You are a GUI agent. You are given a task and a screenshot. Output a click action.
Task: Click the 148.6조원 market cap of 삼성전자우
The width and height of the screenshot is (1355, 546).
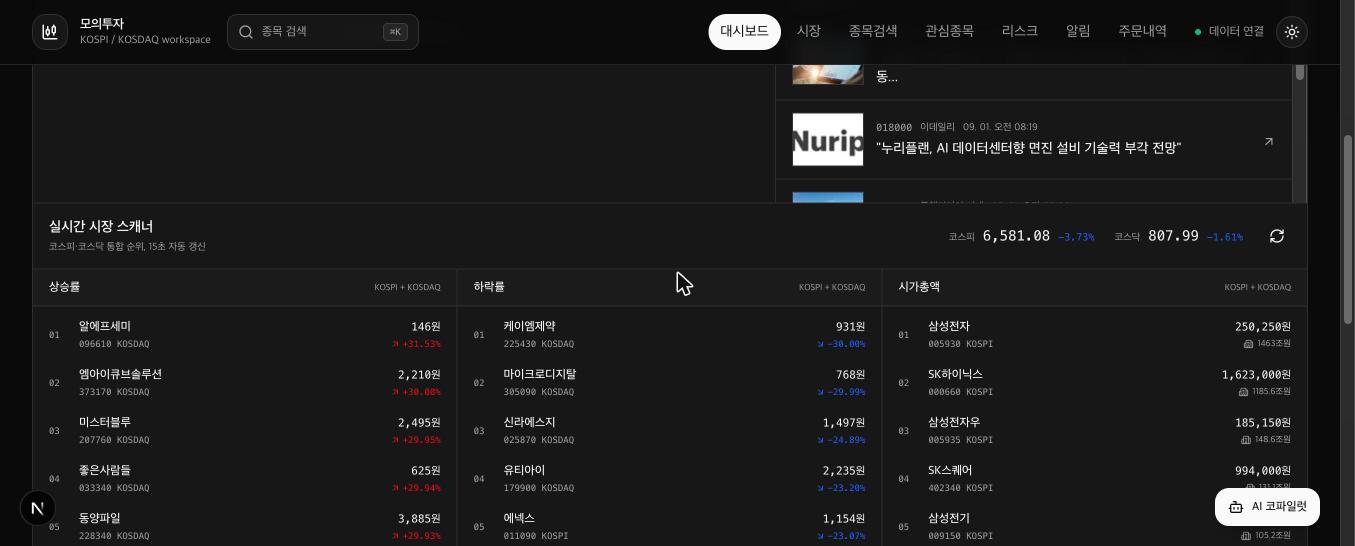coord(1266,440)
